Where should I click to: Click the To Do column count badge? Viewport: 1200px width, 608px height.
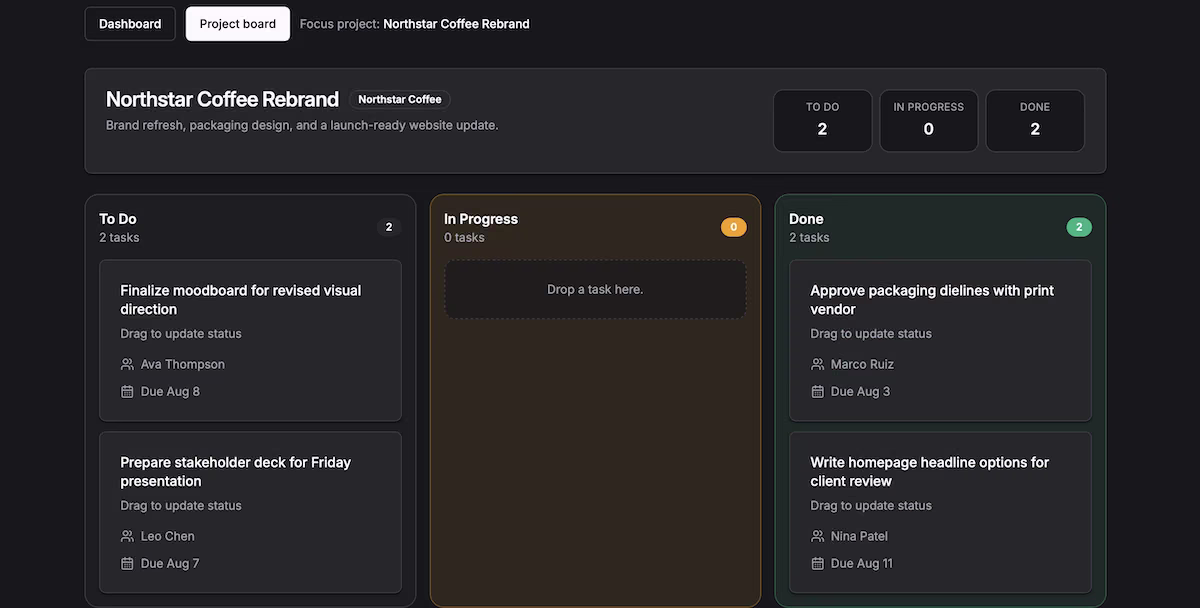click(x=389, y=227)
